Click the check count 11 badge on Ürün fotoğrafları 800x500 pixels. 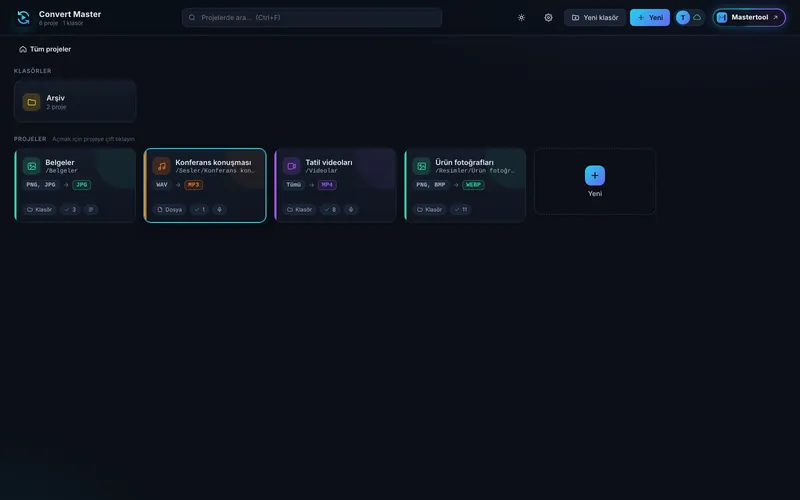coord(460,209)
